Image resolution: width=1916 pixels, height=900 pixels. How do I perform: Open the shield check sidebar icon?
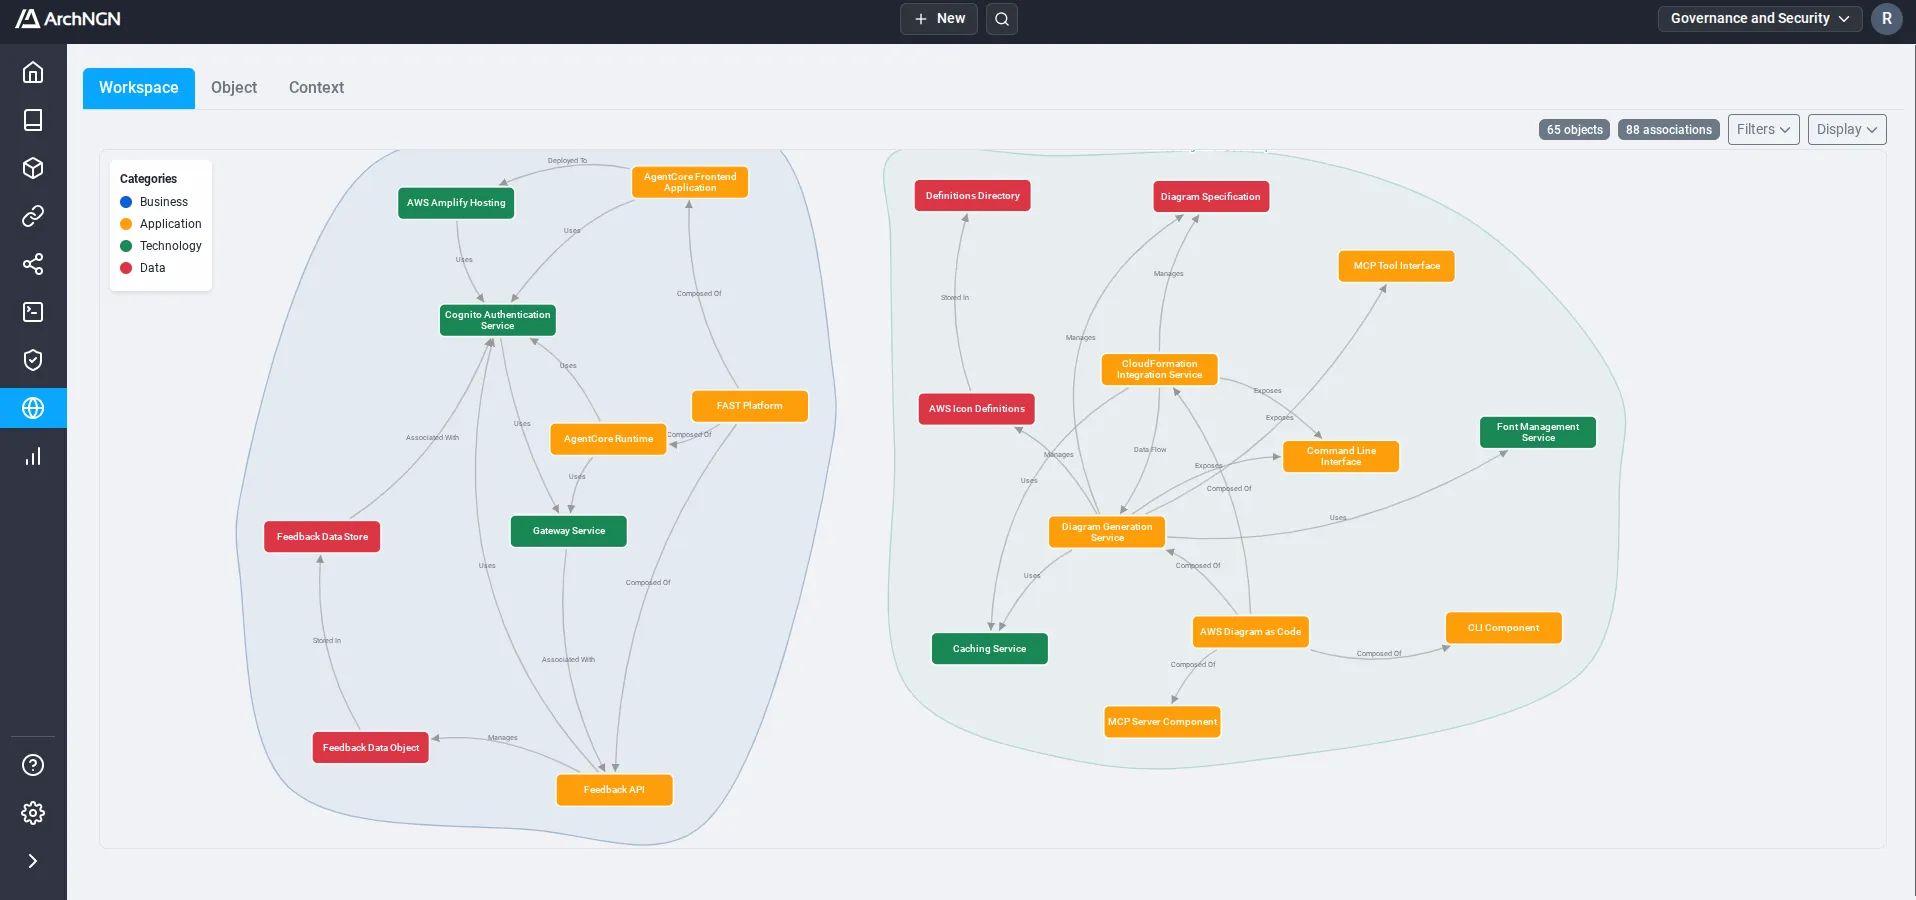tap(33, 360)
